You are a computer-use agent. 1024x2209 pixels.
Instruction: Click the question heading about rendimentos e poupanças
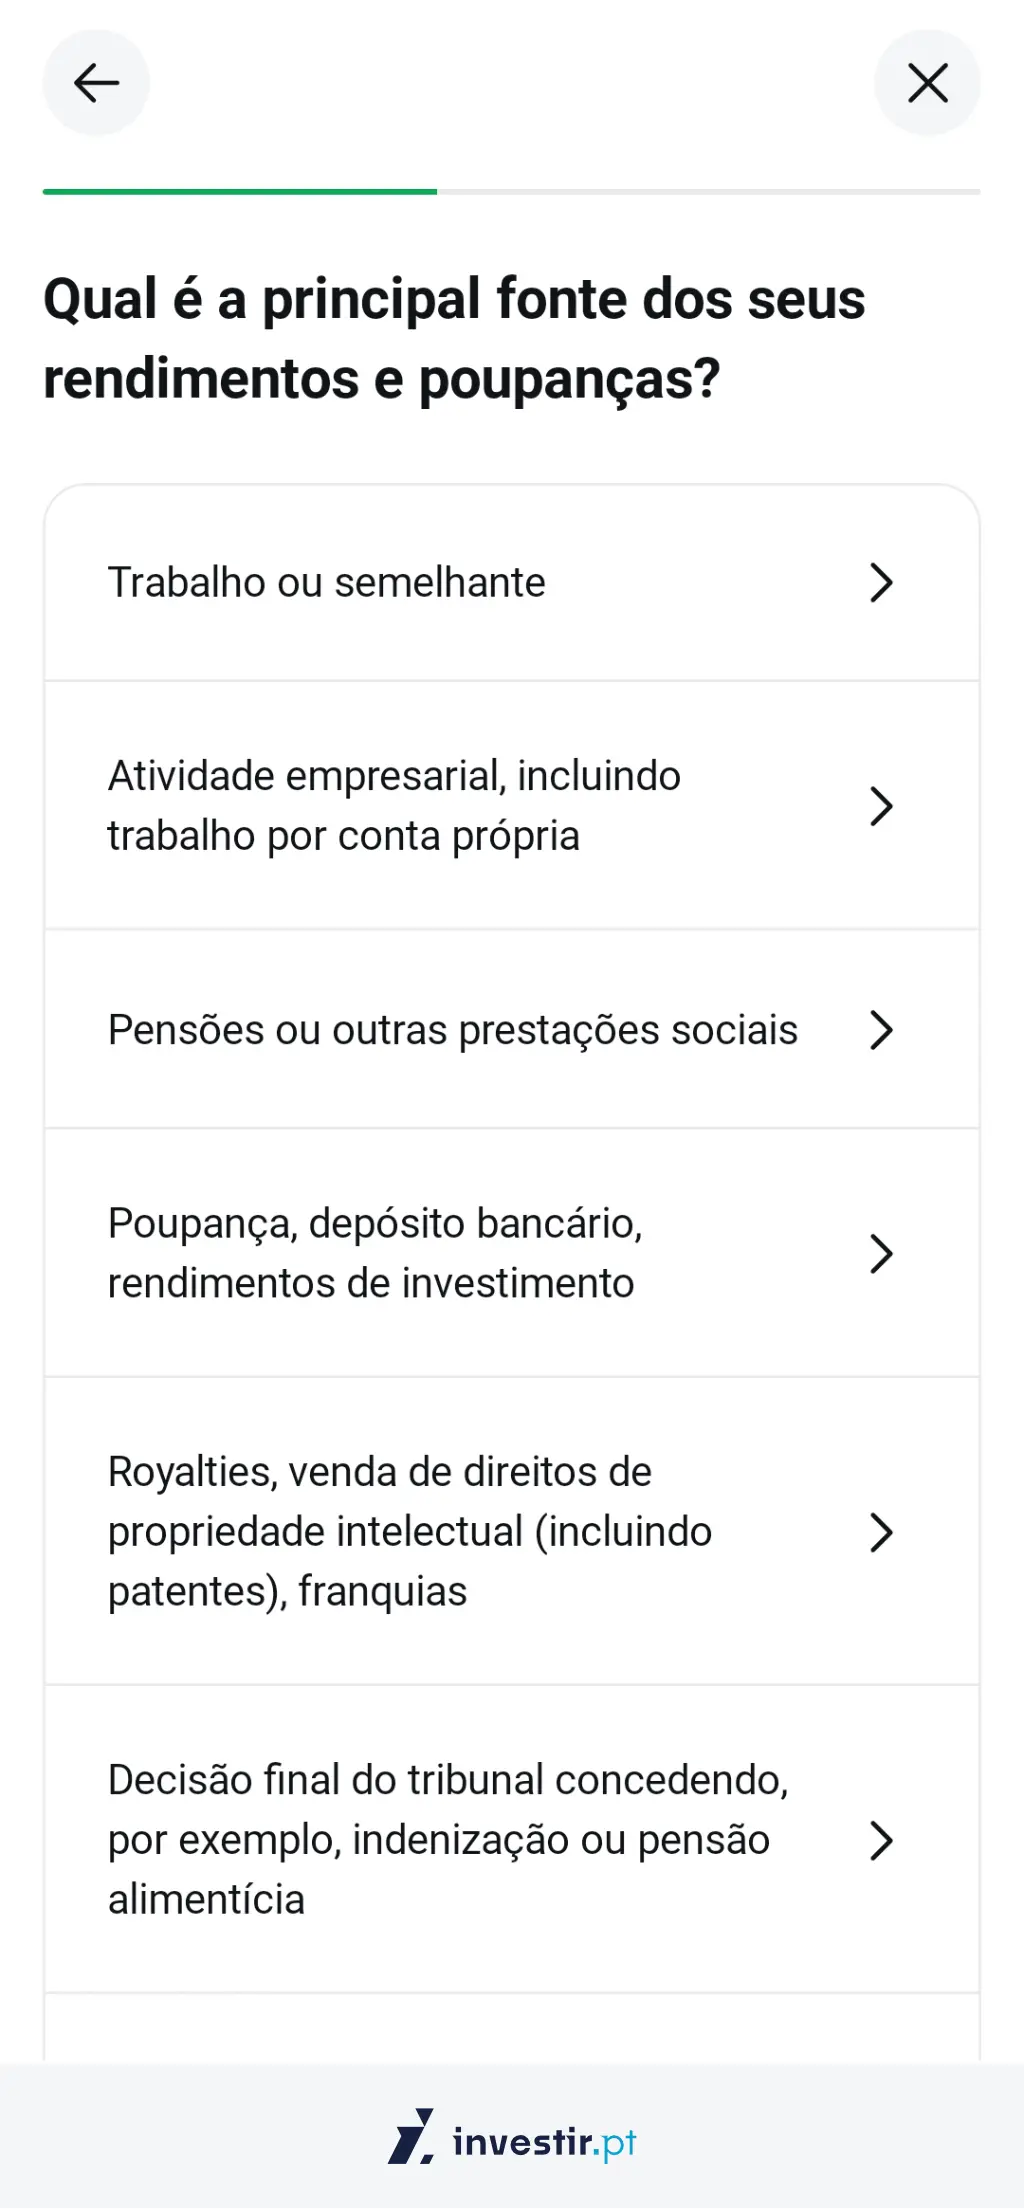(x=454, y=339)
